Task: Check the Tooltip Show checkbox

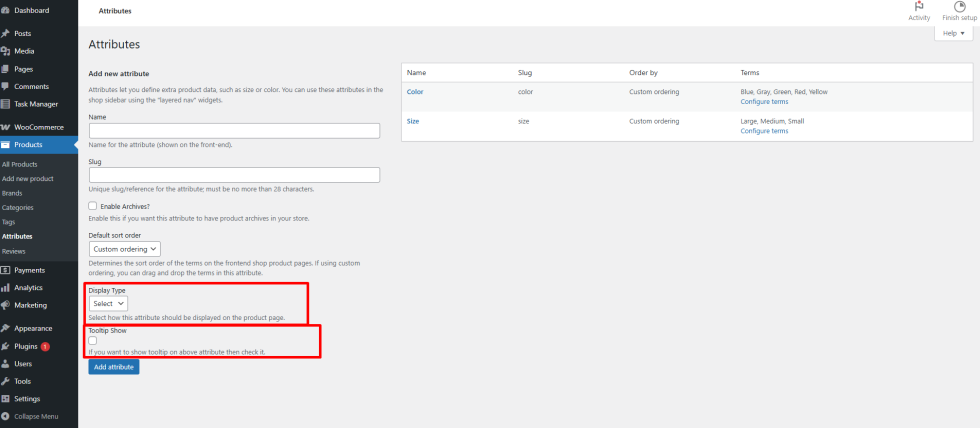Action: click(92, 341)
